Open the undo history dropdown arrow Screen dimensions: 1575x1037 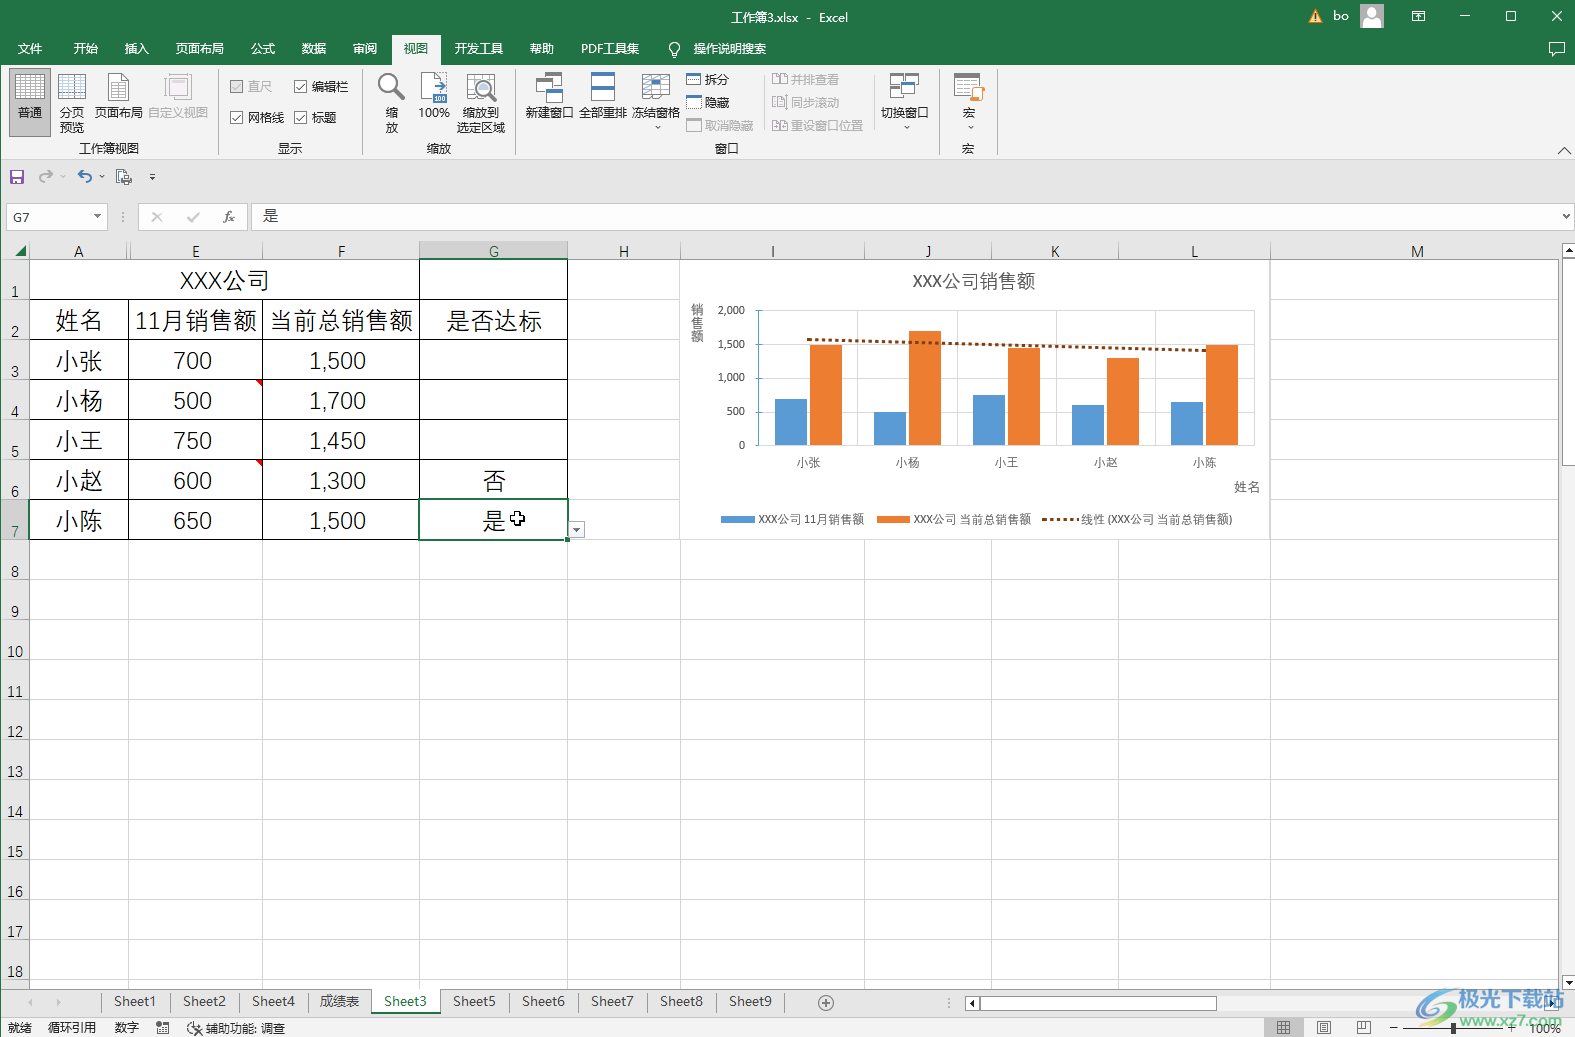click(x=102, y=177)
